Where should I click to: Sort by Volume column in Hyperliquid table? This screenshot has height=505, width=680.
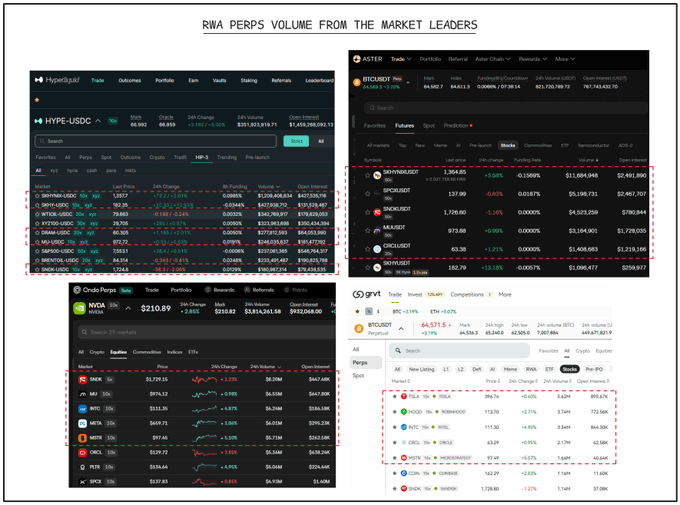coord(268,187)
